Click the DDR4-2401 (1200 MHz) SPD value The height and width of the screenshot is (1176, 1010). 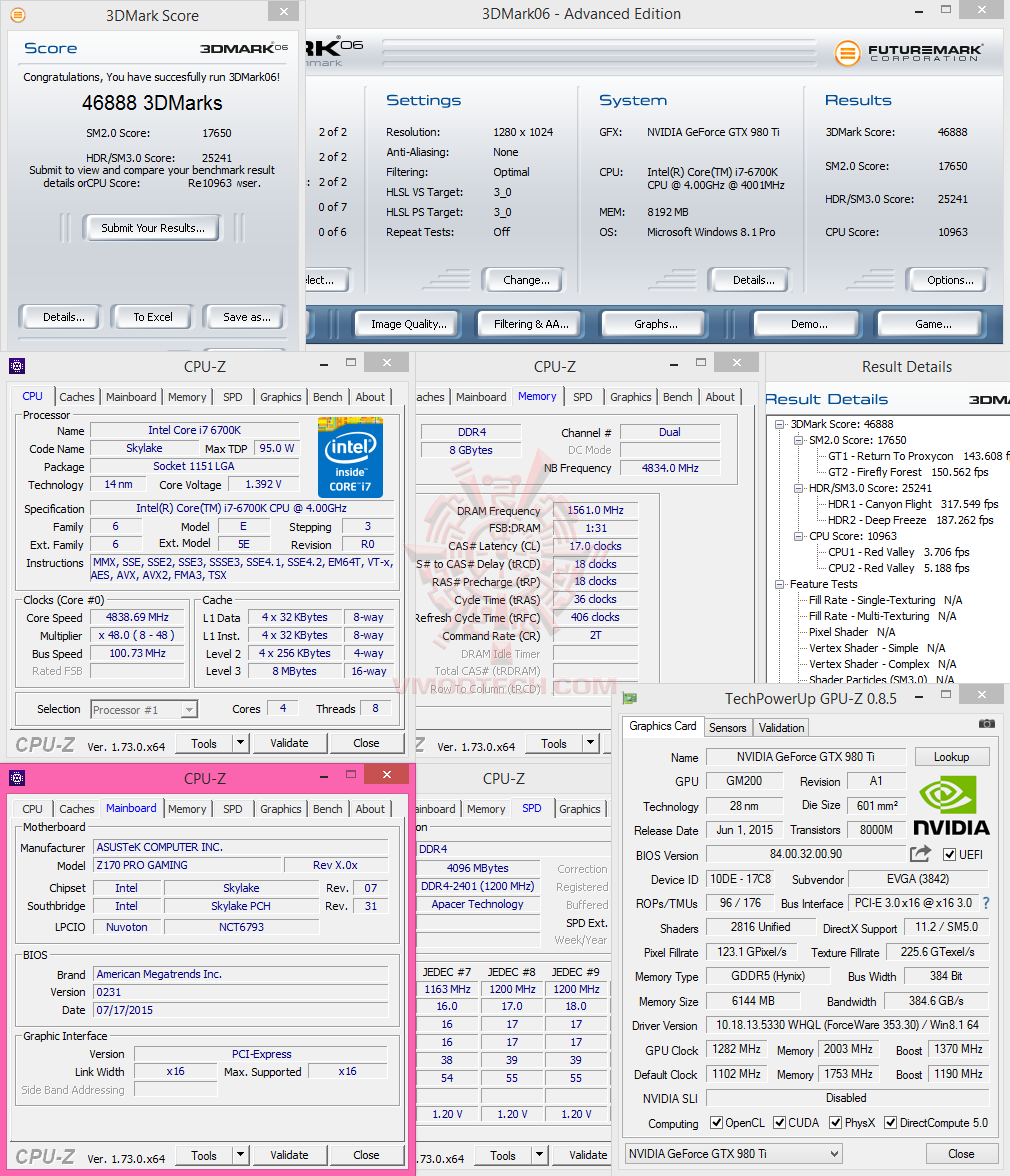point(478,886)
